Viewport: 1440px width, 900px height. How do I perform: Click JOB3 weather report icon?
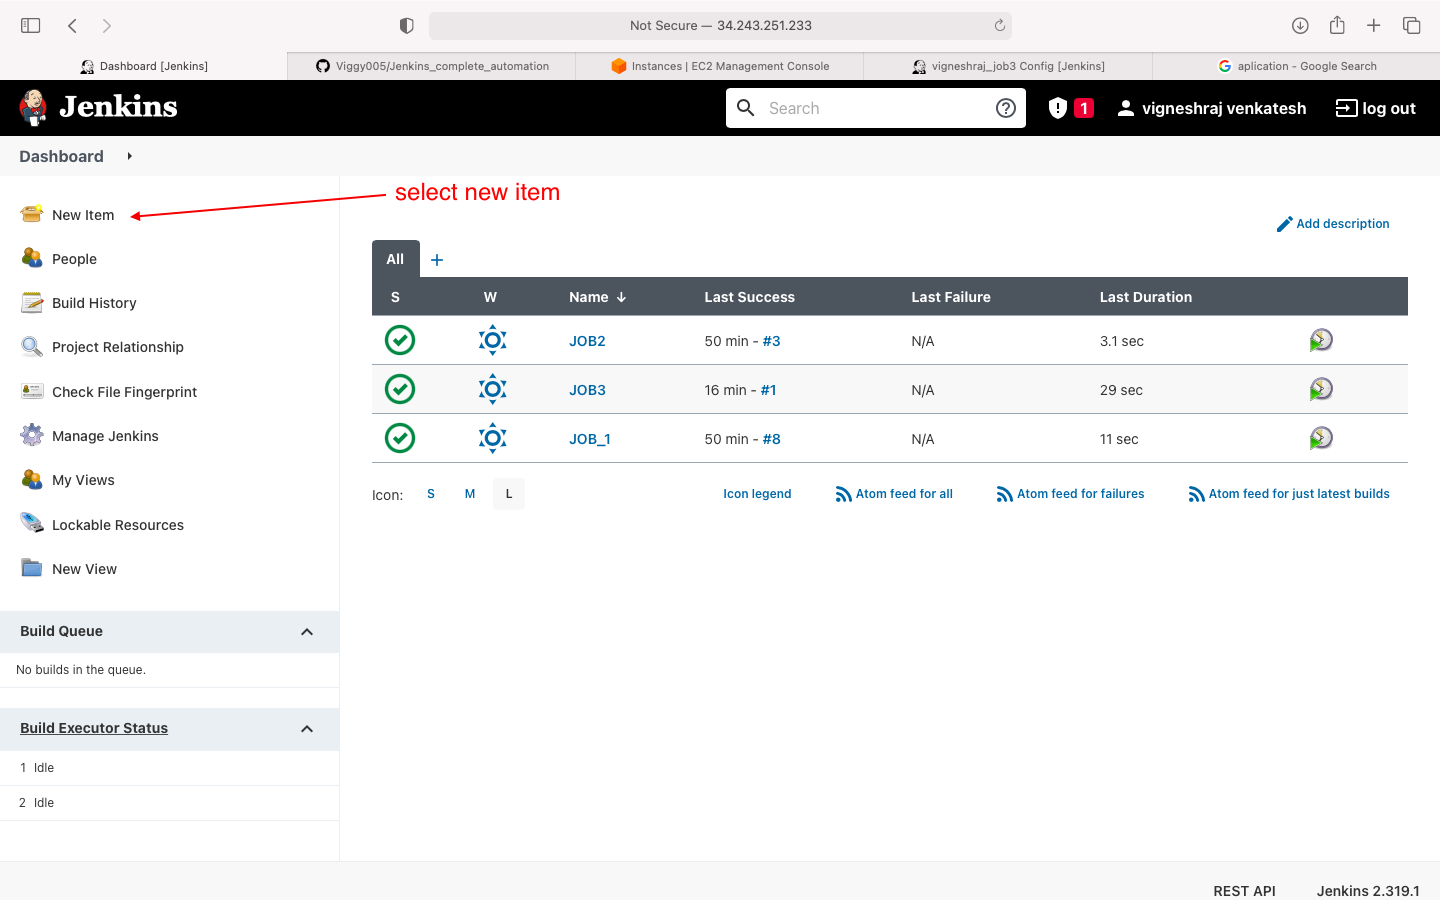[493, 389]
